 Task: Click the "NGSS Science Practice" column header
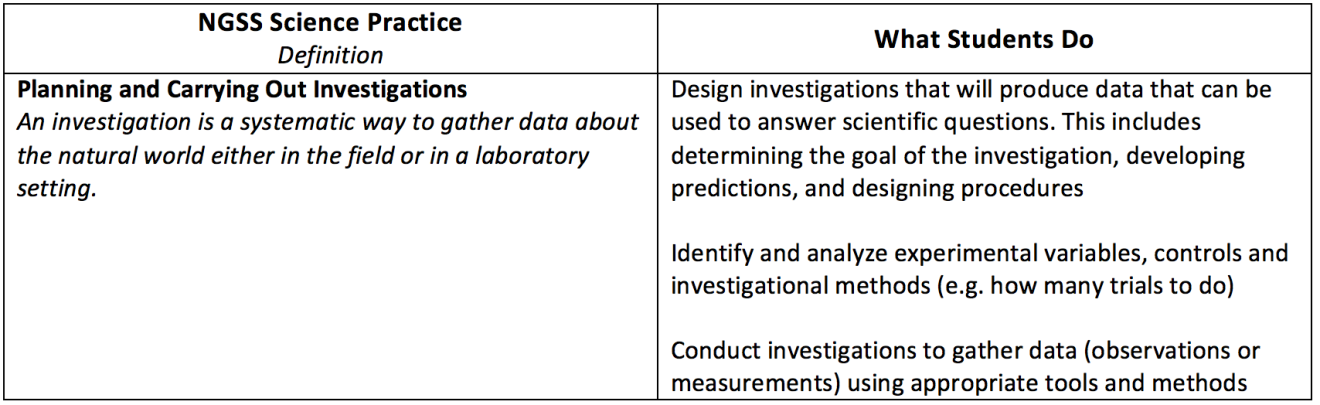pos(332,24)
